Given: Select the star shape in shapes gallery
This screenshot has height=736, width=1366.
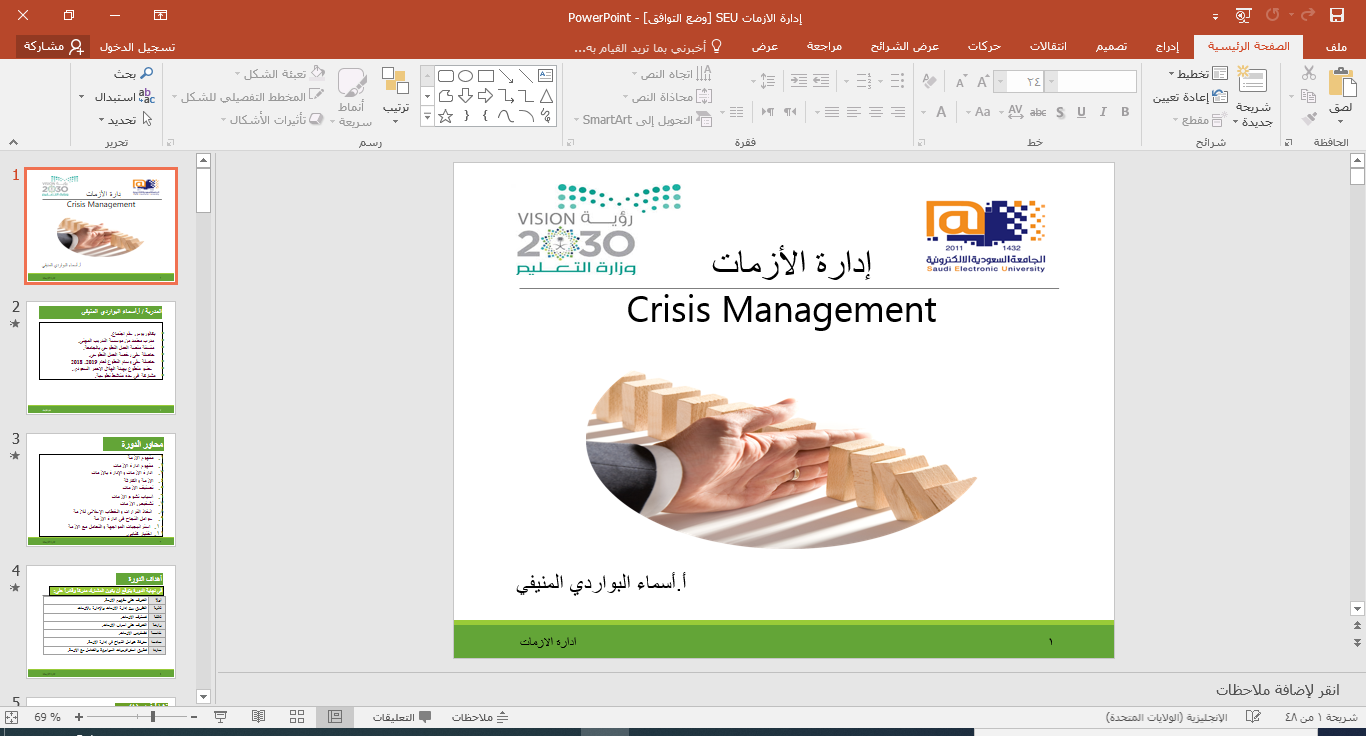Looking at the screenshot, I should tap(446, 116).
